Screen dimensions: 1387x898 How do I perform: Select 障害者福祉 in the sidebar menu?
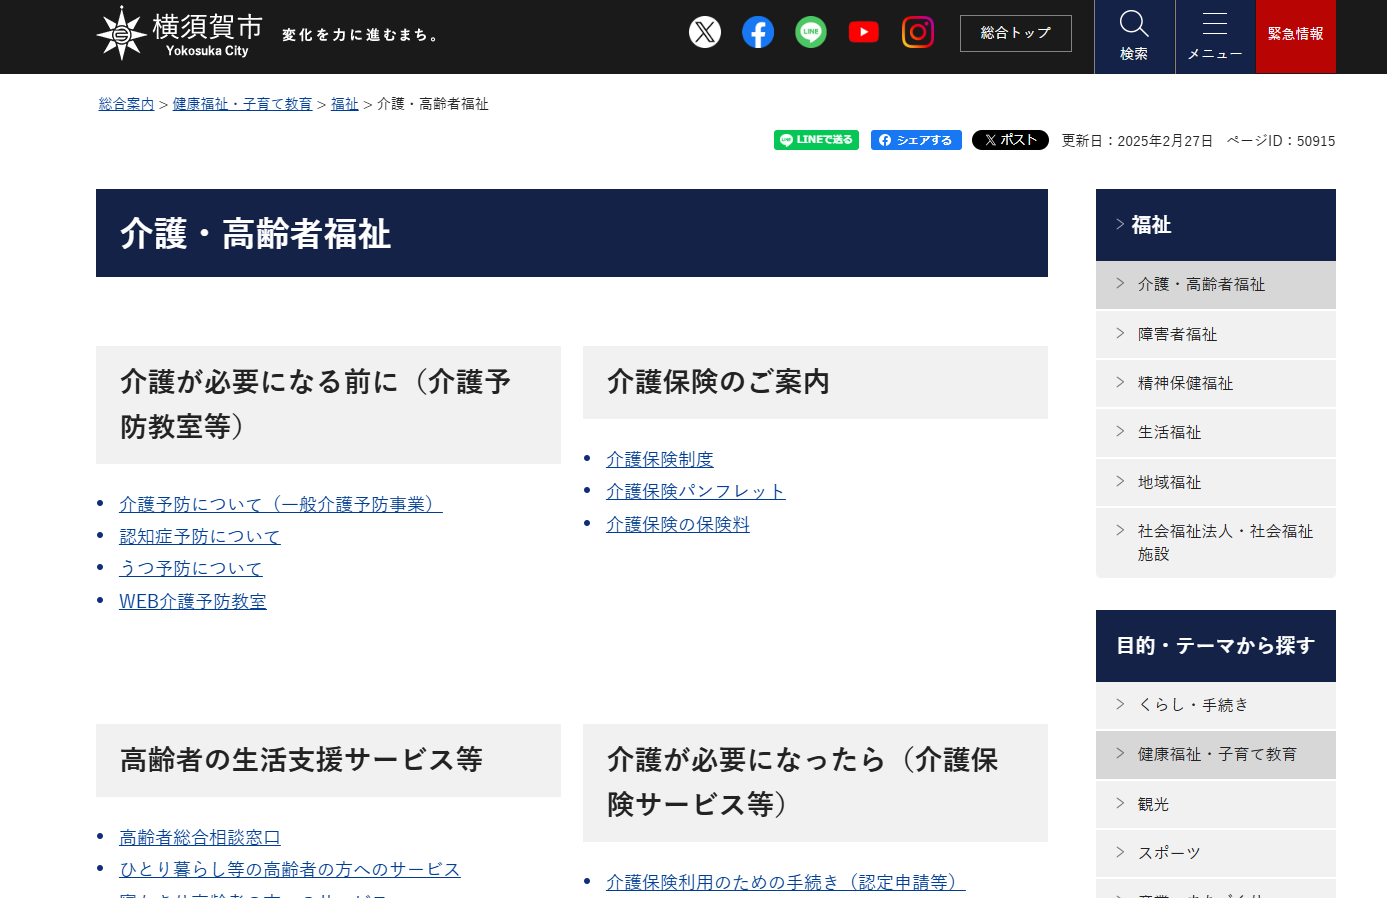pos(1177,334)
